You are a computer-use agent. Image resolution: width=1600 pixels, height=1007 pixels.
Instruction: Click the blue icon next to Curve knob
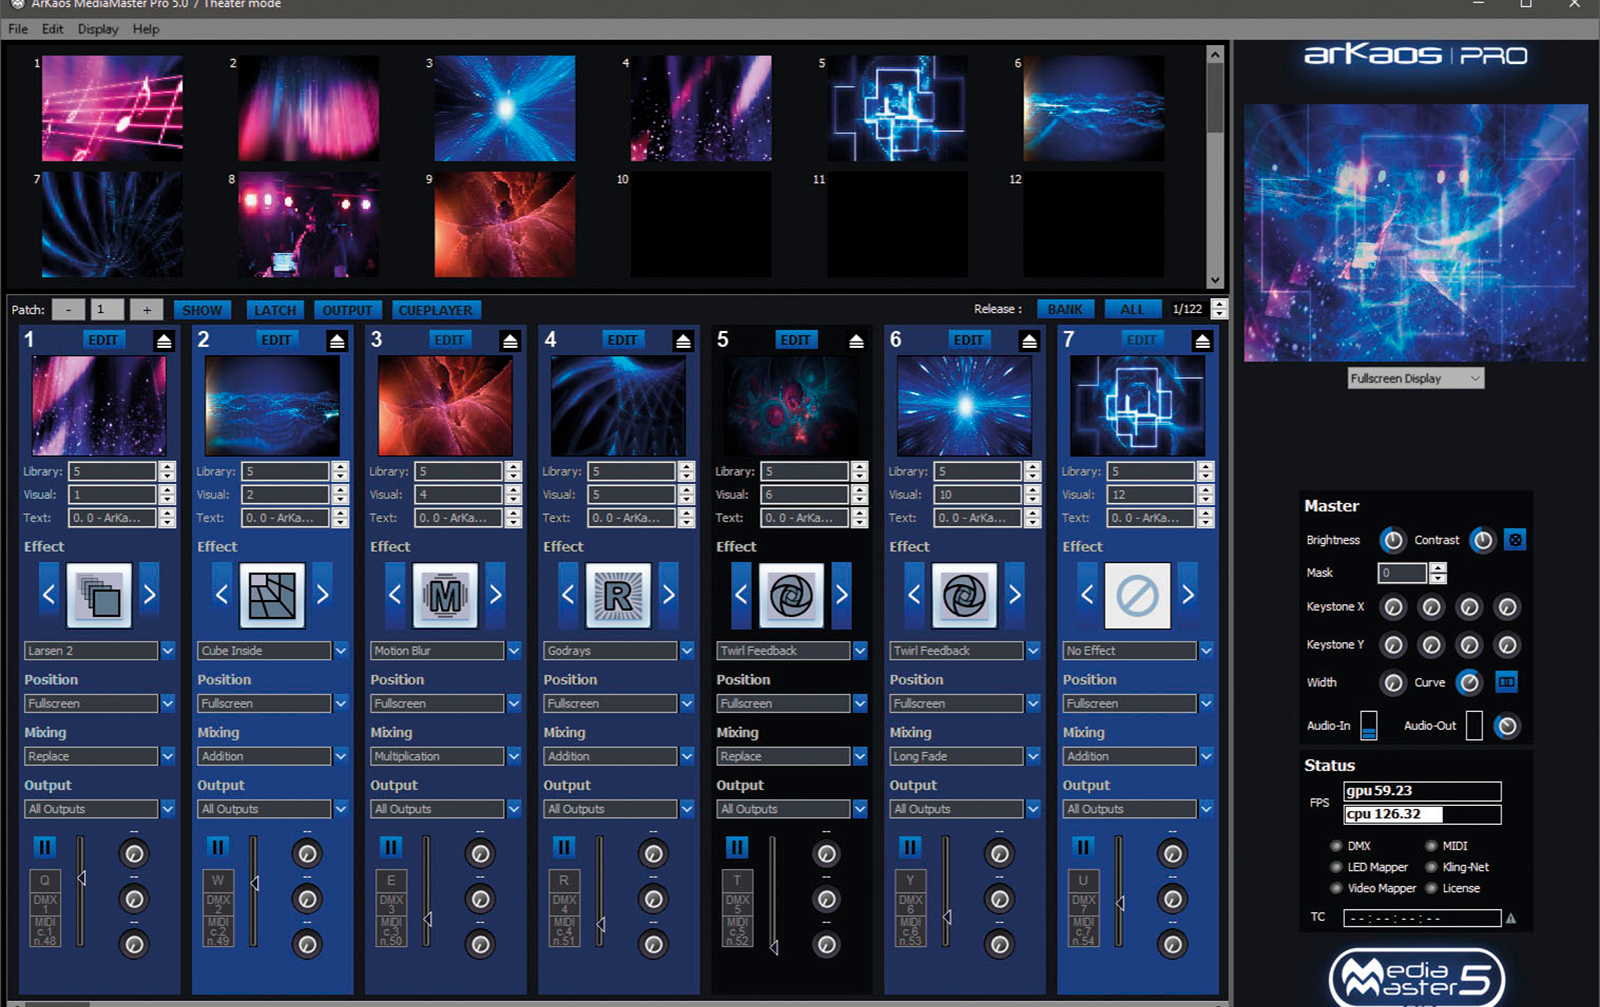(1506, 682)
